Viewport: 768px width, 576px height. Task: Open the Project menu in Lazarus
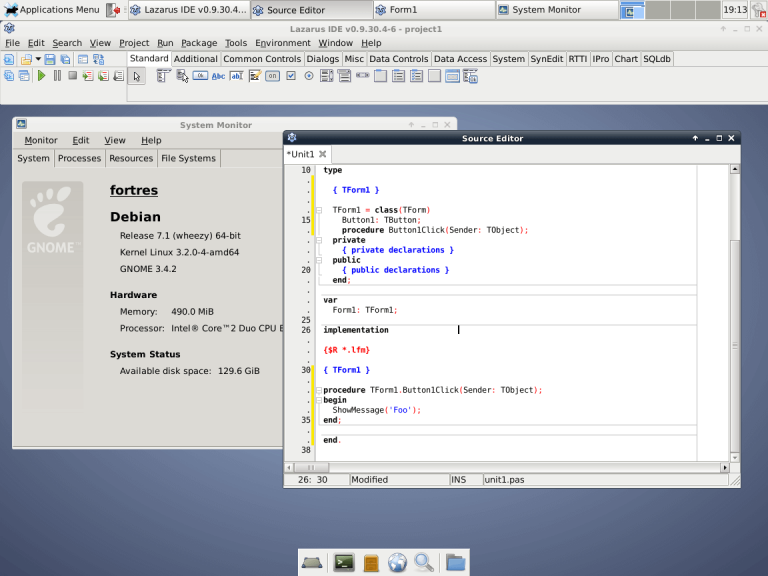(134, 43)
